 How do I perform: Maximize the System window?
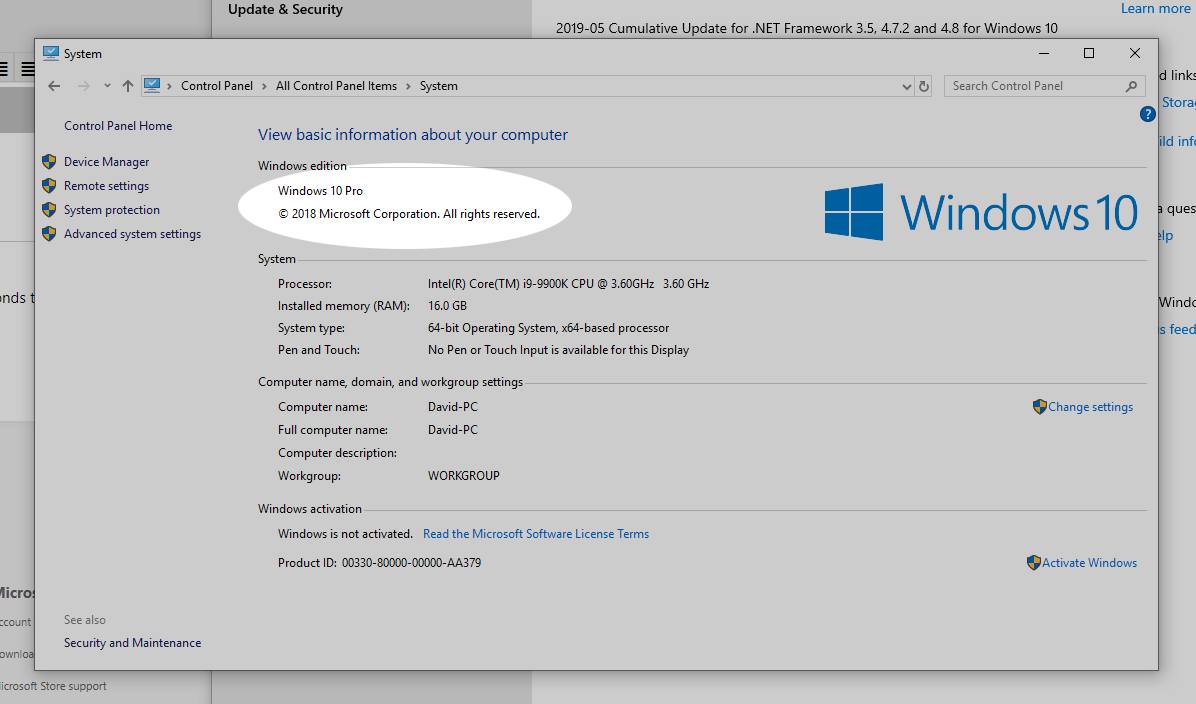[x=1088, y=53]
